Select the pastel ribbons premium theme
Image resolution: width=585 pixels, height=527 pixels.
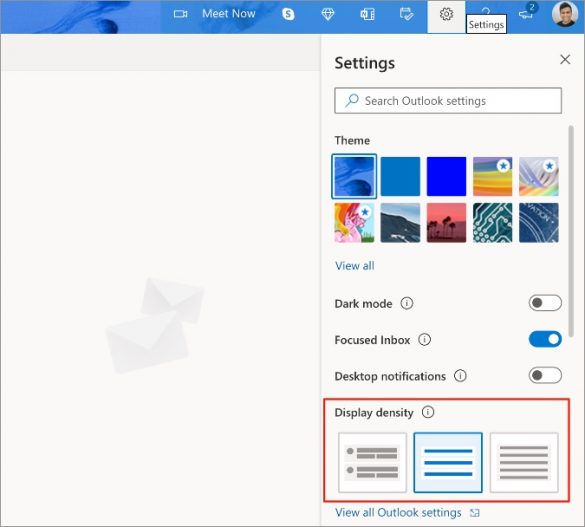coord(539,176)
